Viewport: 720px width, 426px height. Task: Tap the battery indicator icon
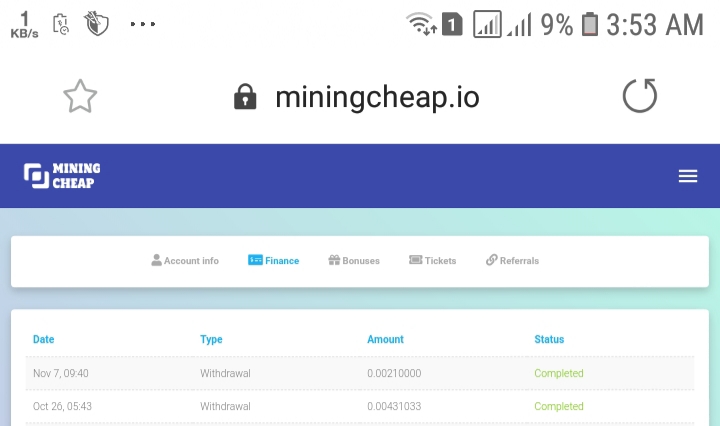coord(590,24)
